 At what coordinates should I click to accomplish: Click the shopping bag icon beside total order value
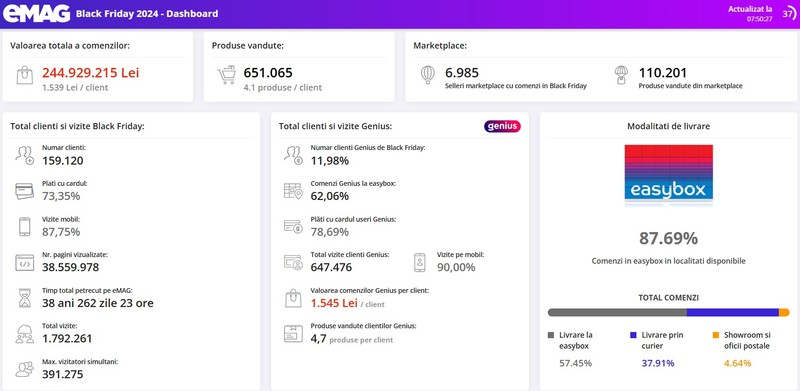24,76
